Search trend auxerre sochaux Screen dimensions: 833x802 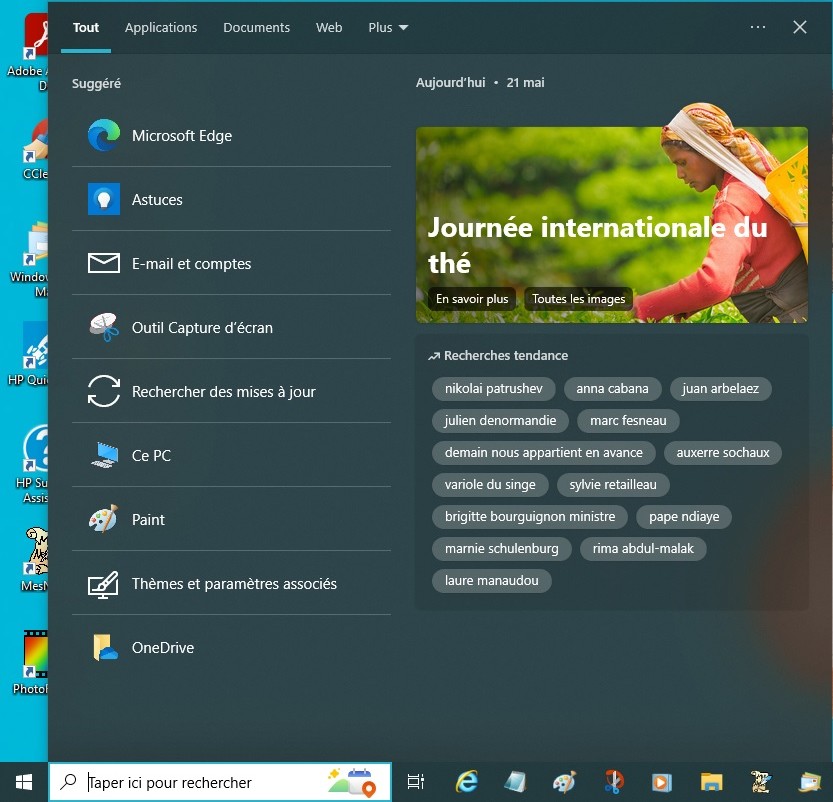click(723, 453)
